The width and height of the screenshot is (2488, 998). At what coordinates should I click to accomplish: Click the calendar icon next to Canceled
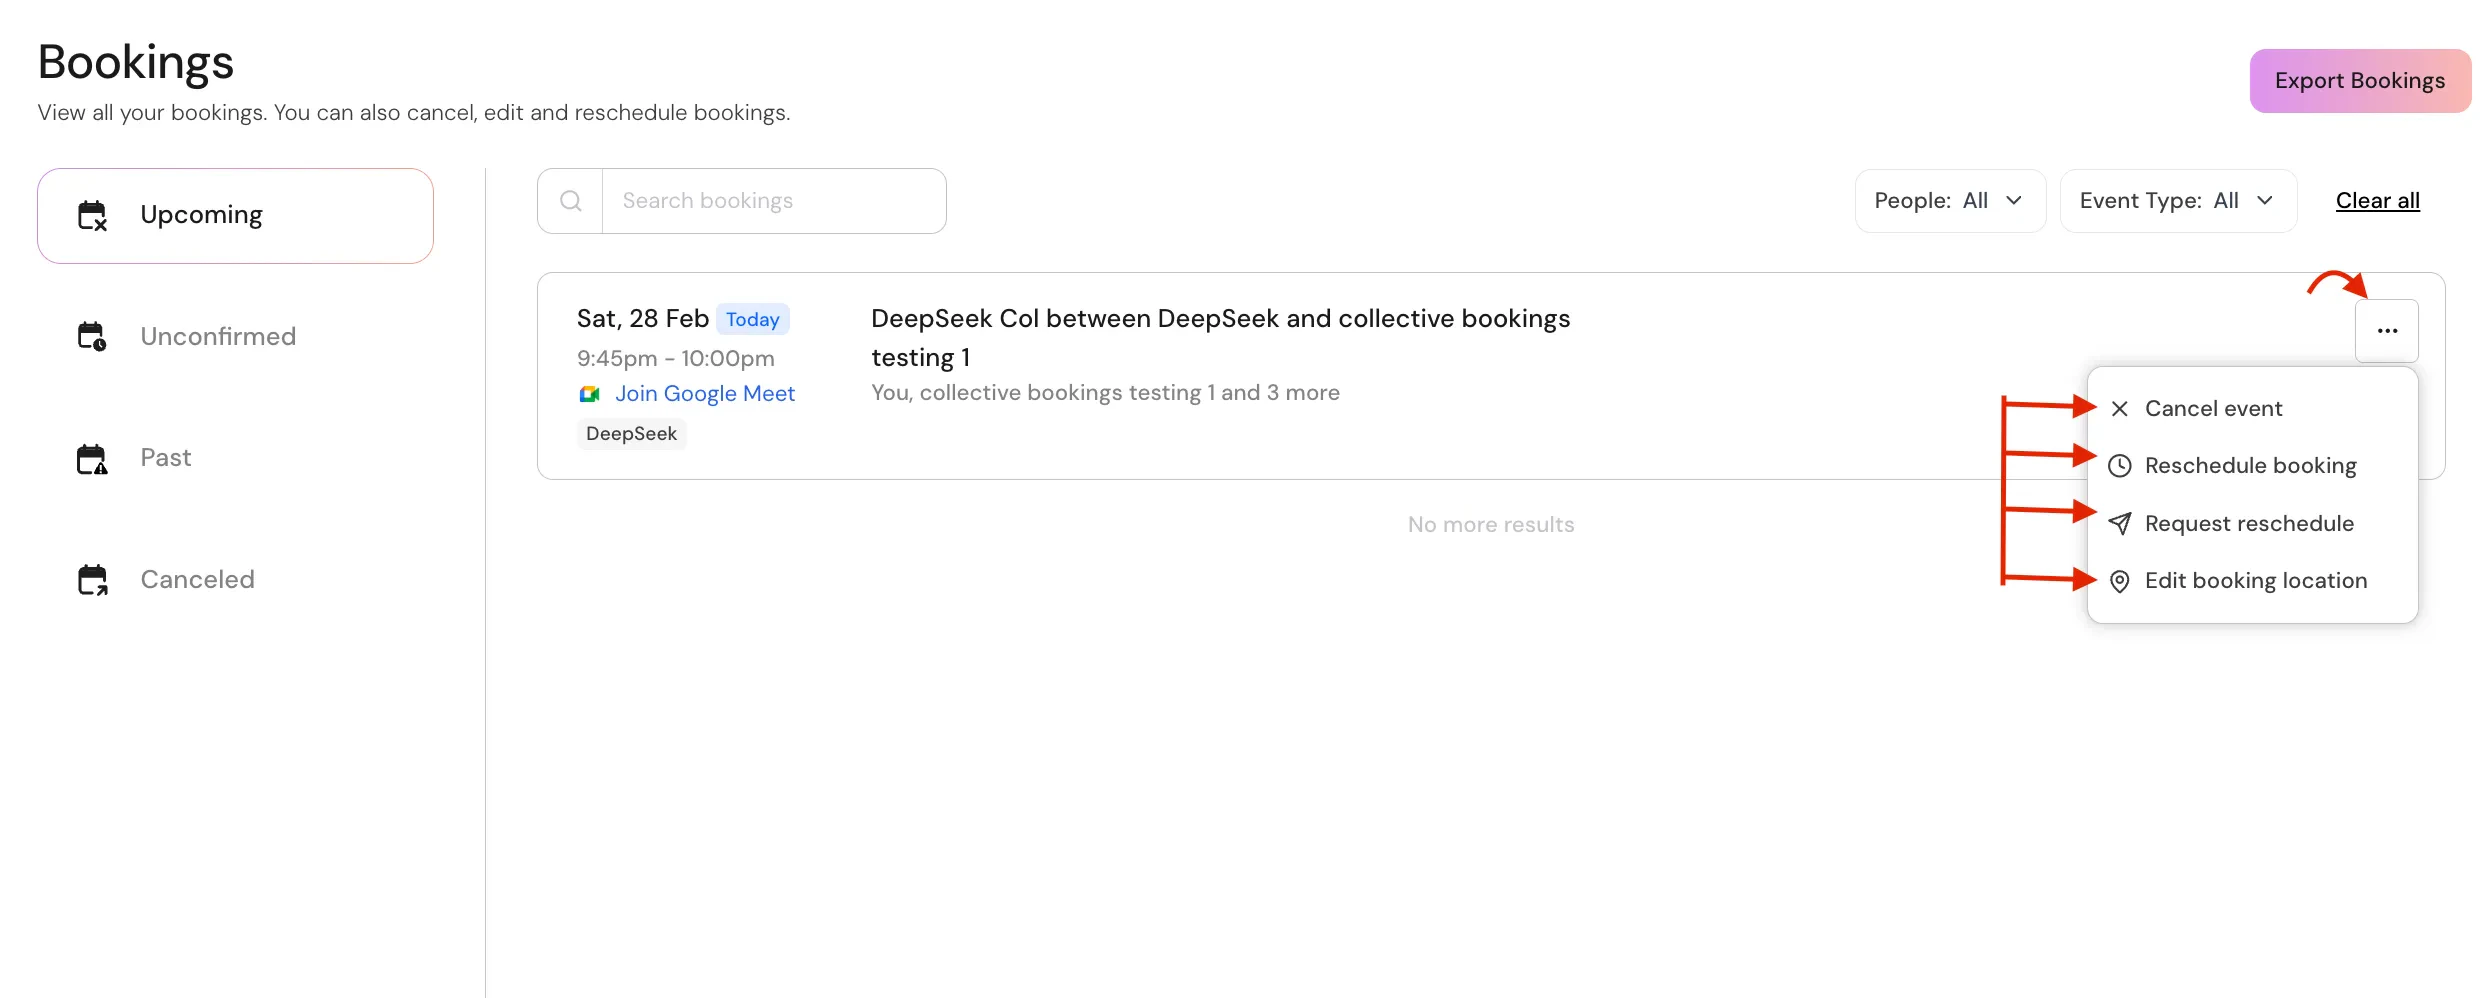[92, 579]
